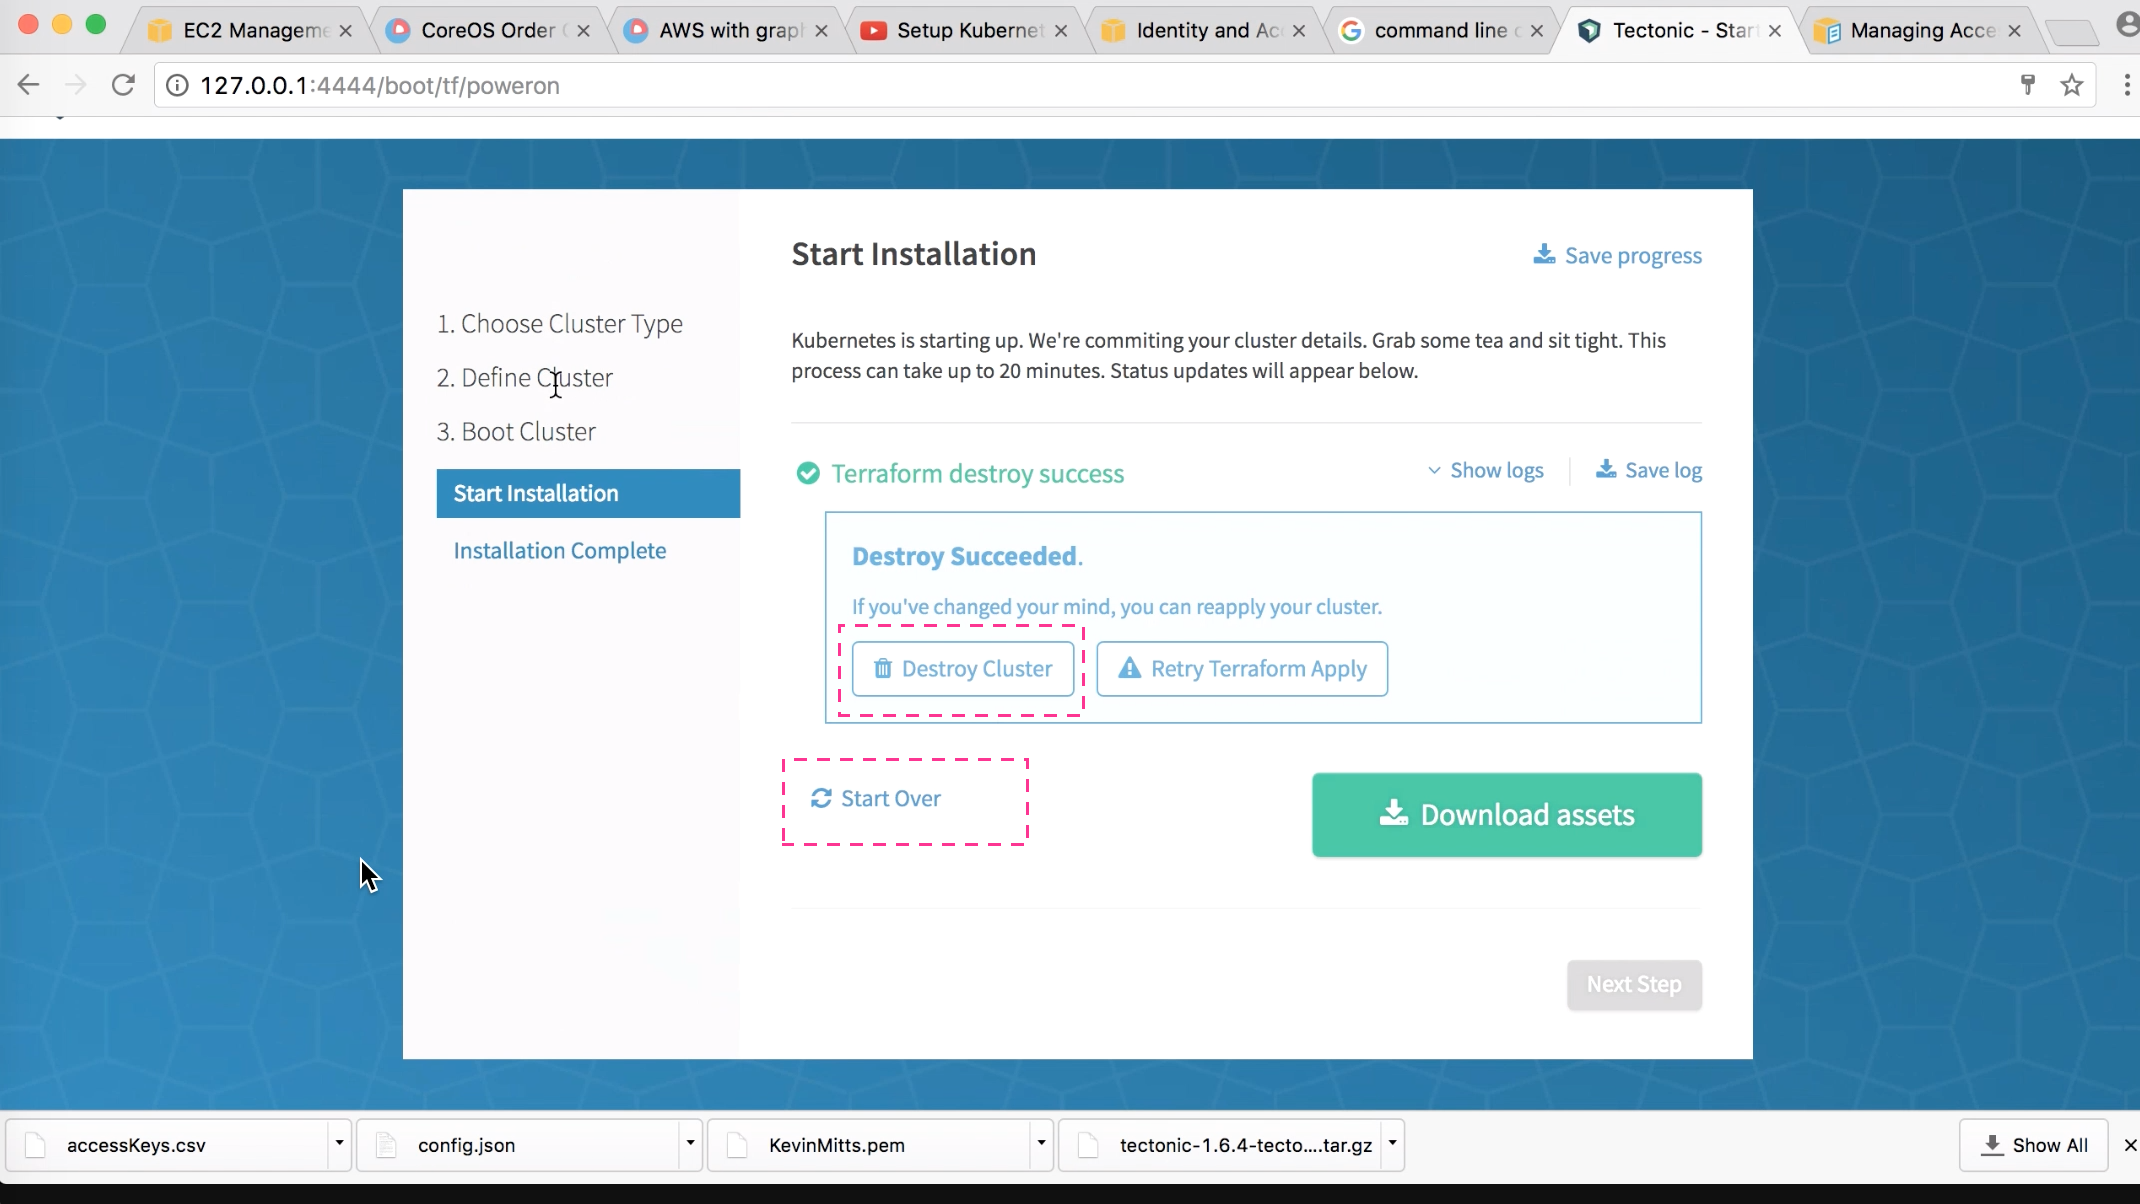Click the extension icon in the toolbar
Image resolution: width=2140 pixels, height=1204 pixels.
click(x=2027, y=85)
